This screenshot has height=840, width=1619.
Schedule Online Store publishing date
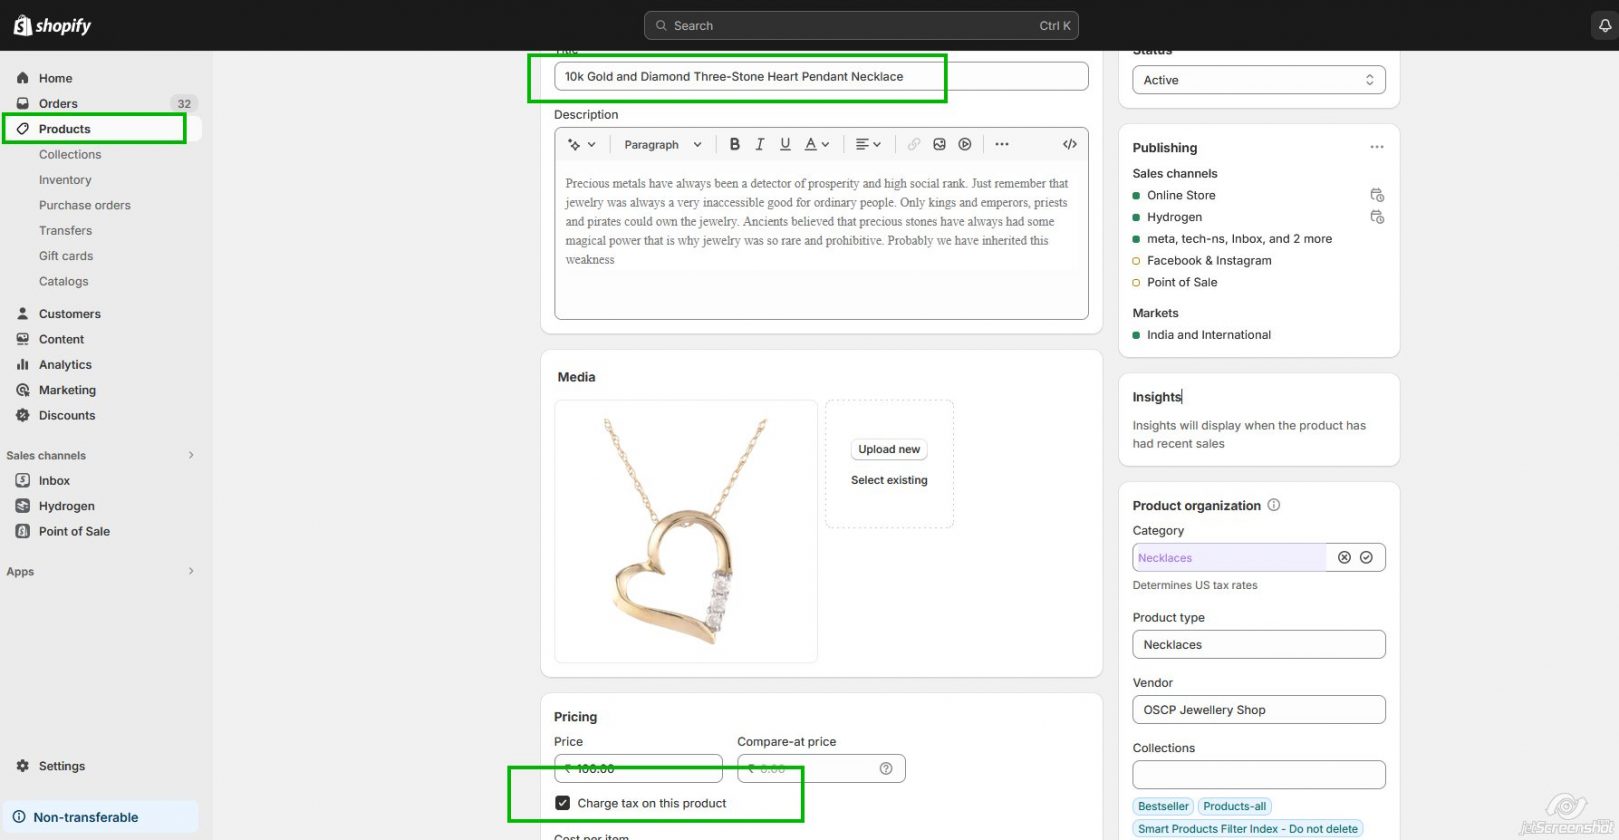click(x=1377, y=195)
